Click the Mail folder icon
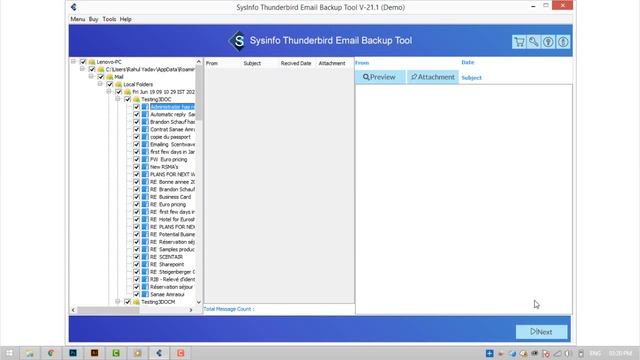Screen dimensions: 640x360 (x=110, y=77)
